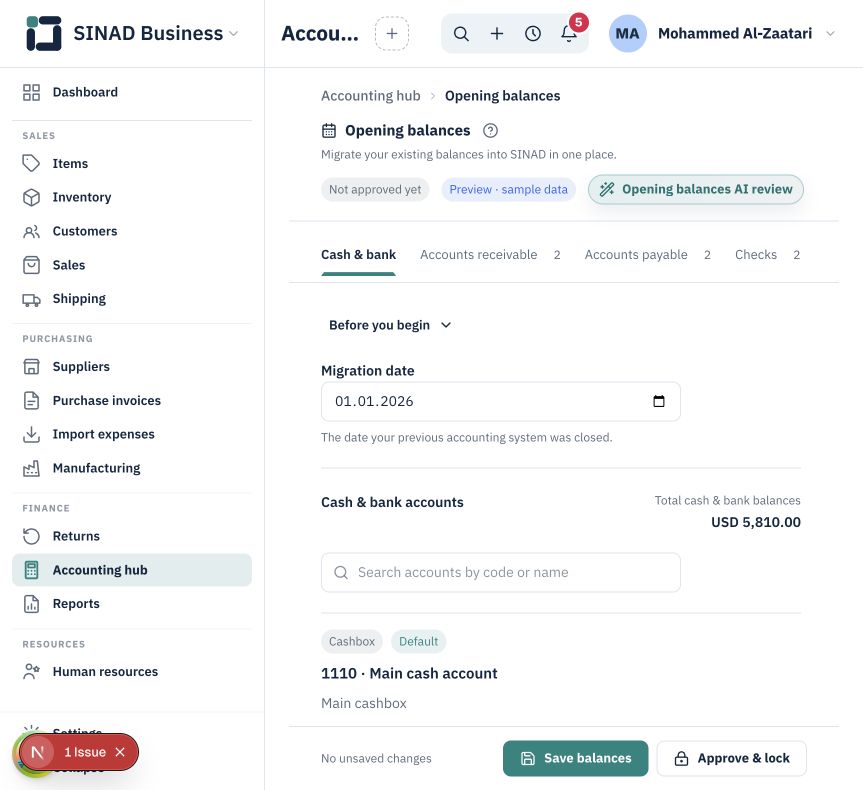Click the help question mark beside Opening balances
This screenshot has width=863, height=790.
[490, 130]
